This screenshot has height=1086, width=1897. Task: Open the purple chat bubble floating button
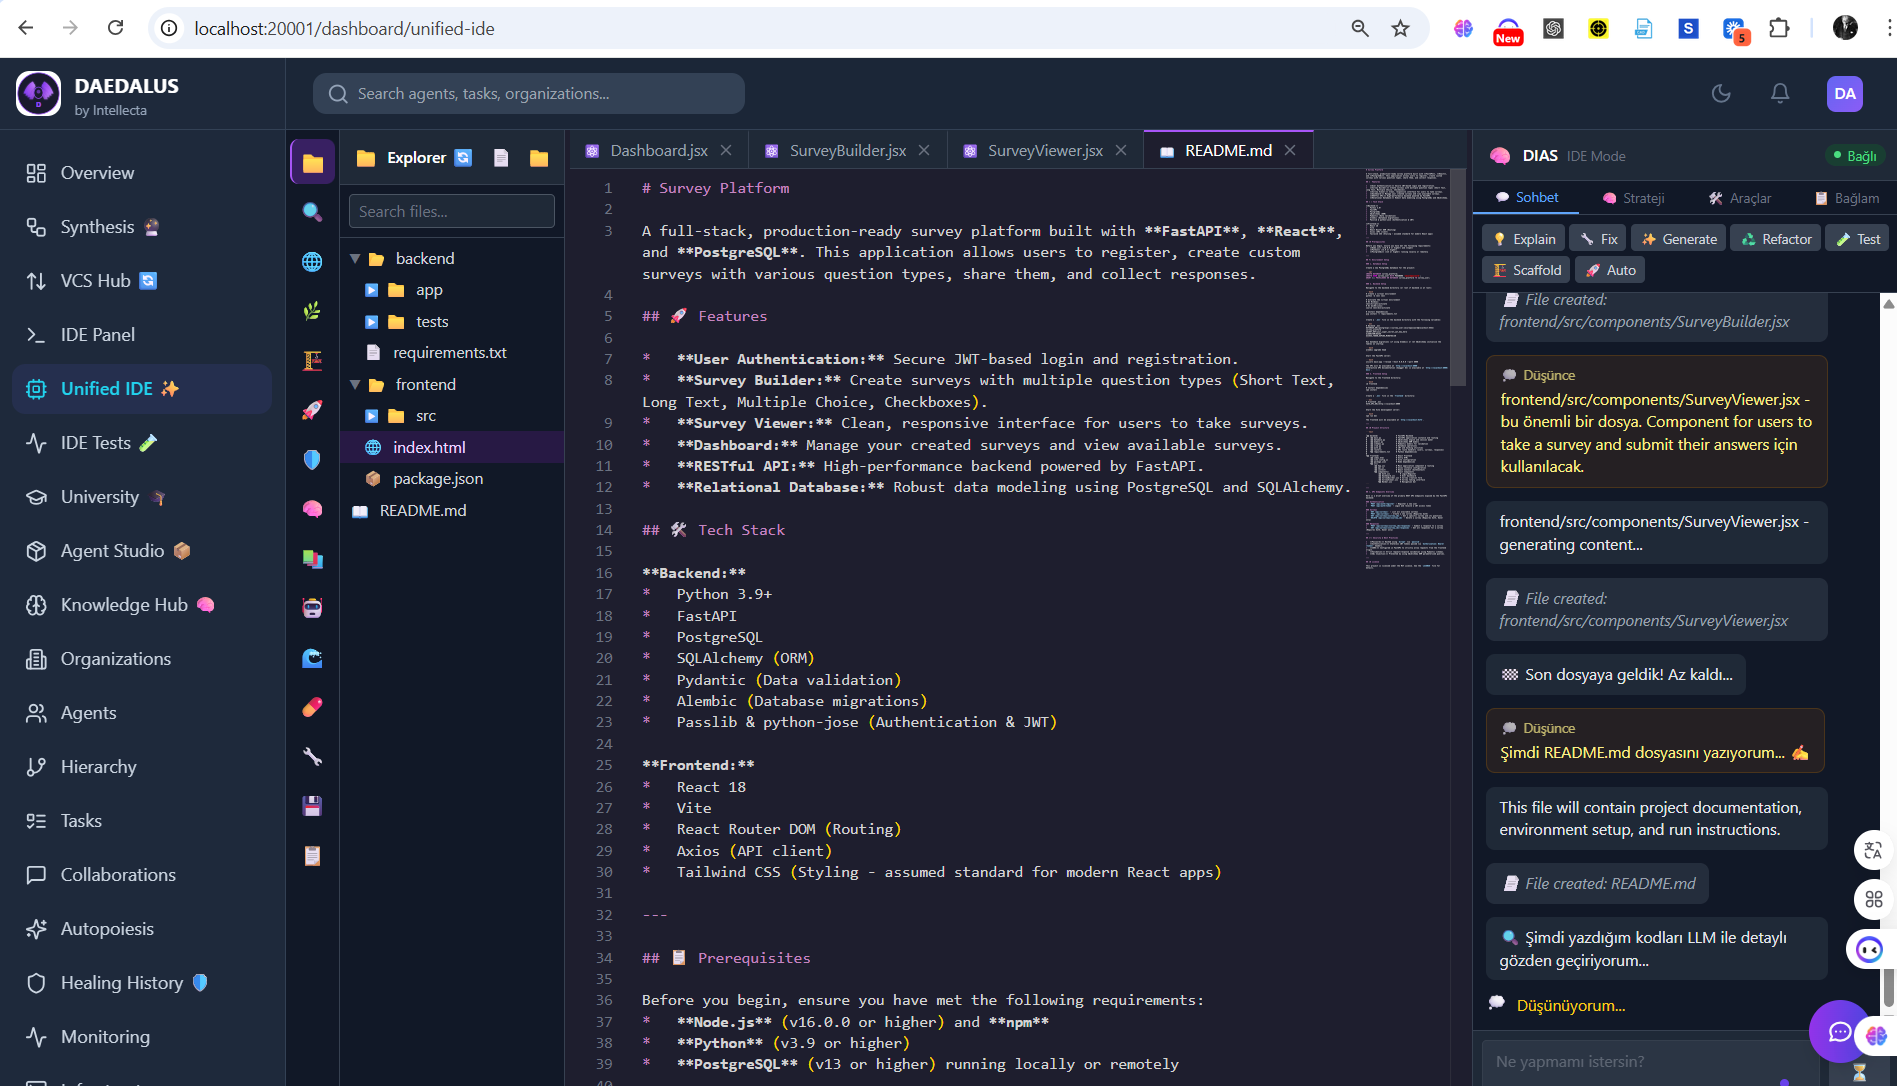point(1839,1031)
